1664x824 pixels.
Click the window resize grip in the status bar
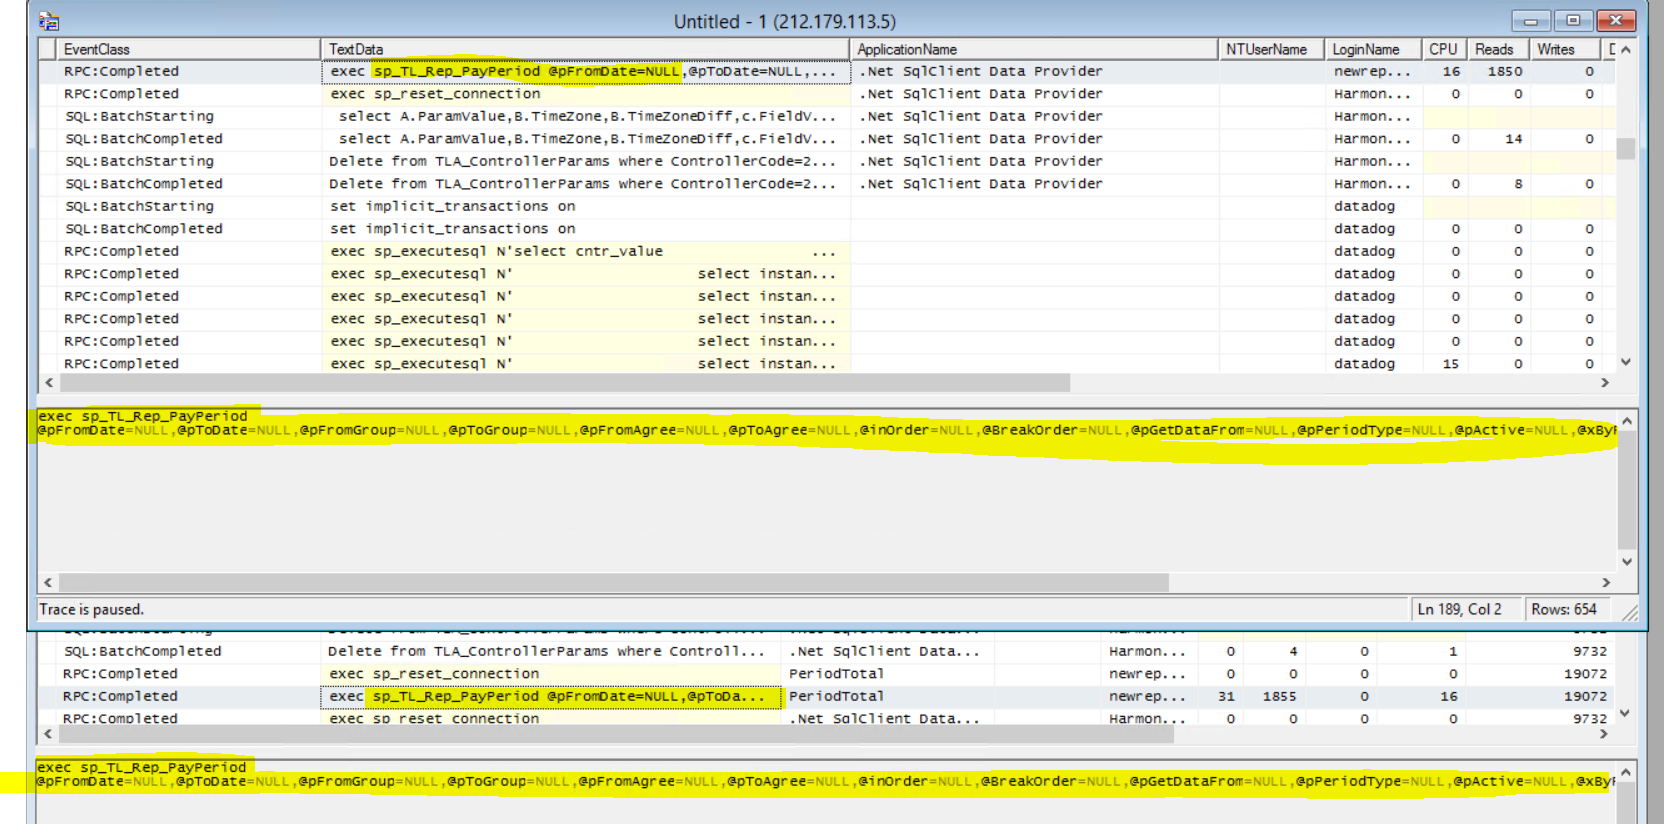pyautogui.click(x=1630, y=612)
